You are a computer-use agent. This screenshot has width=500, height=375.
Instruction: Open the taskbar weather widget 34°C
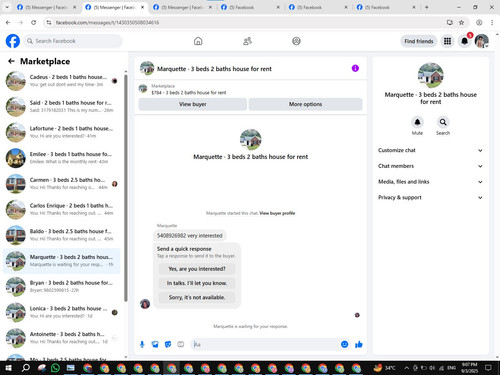(x=384, y=368)
